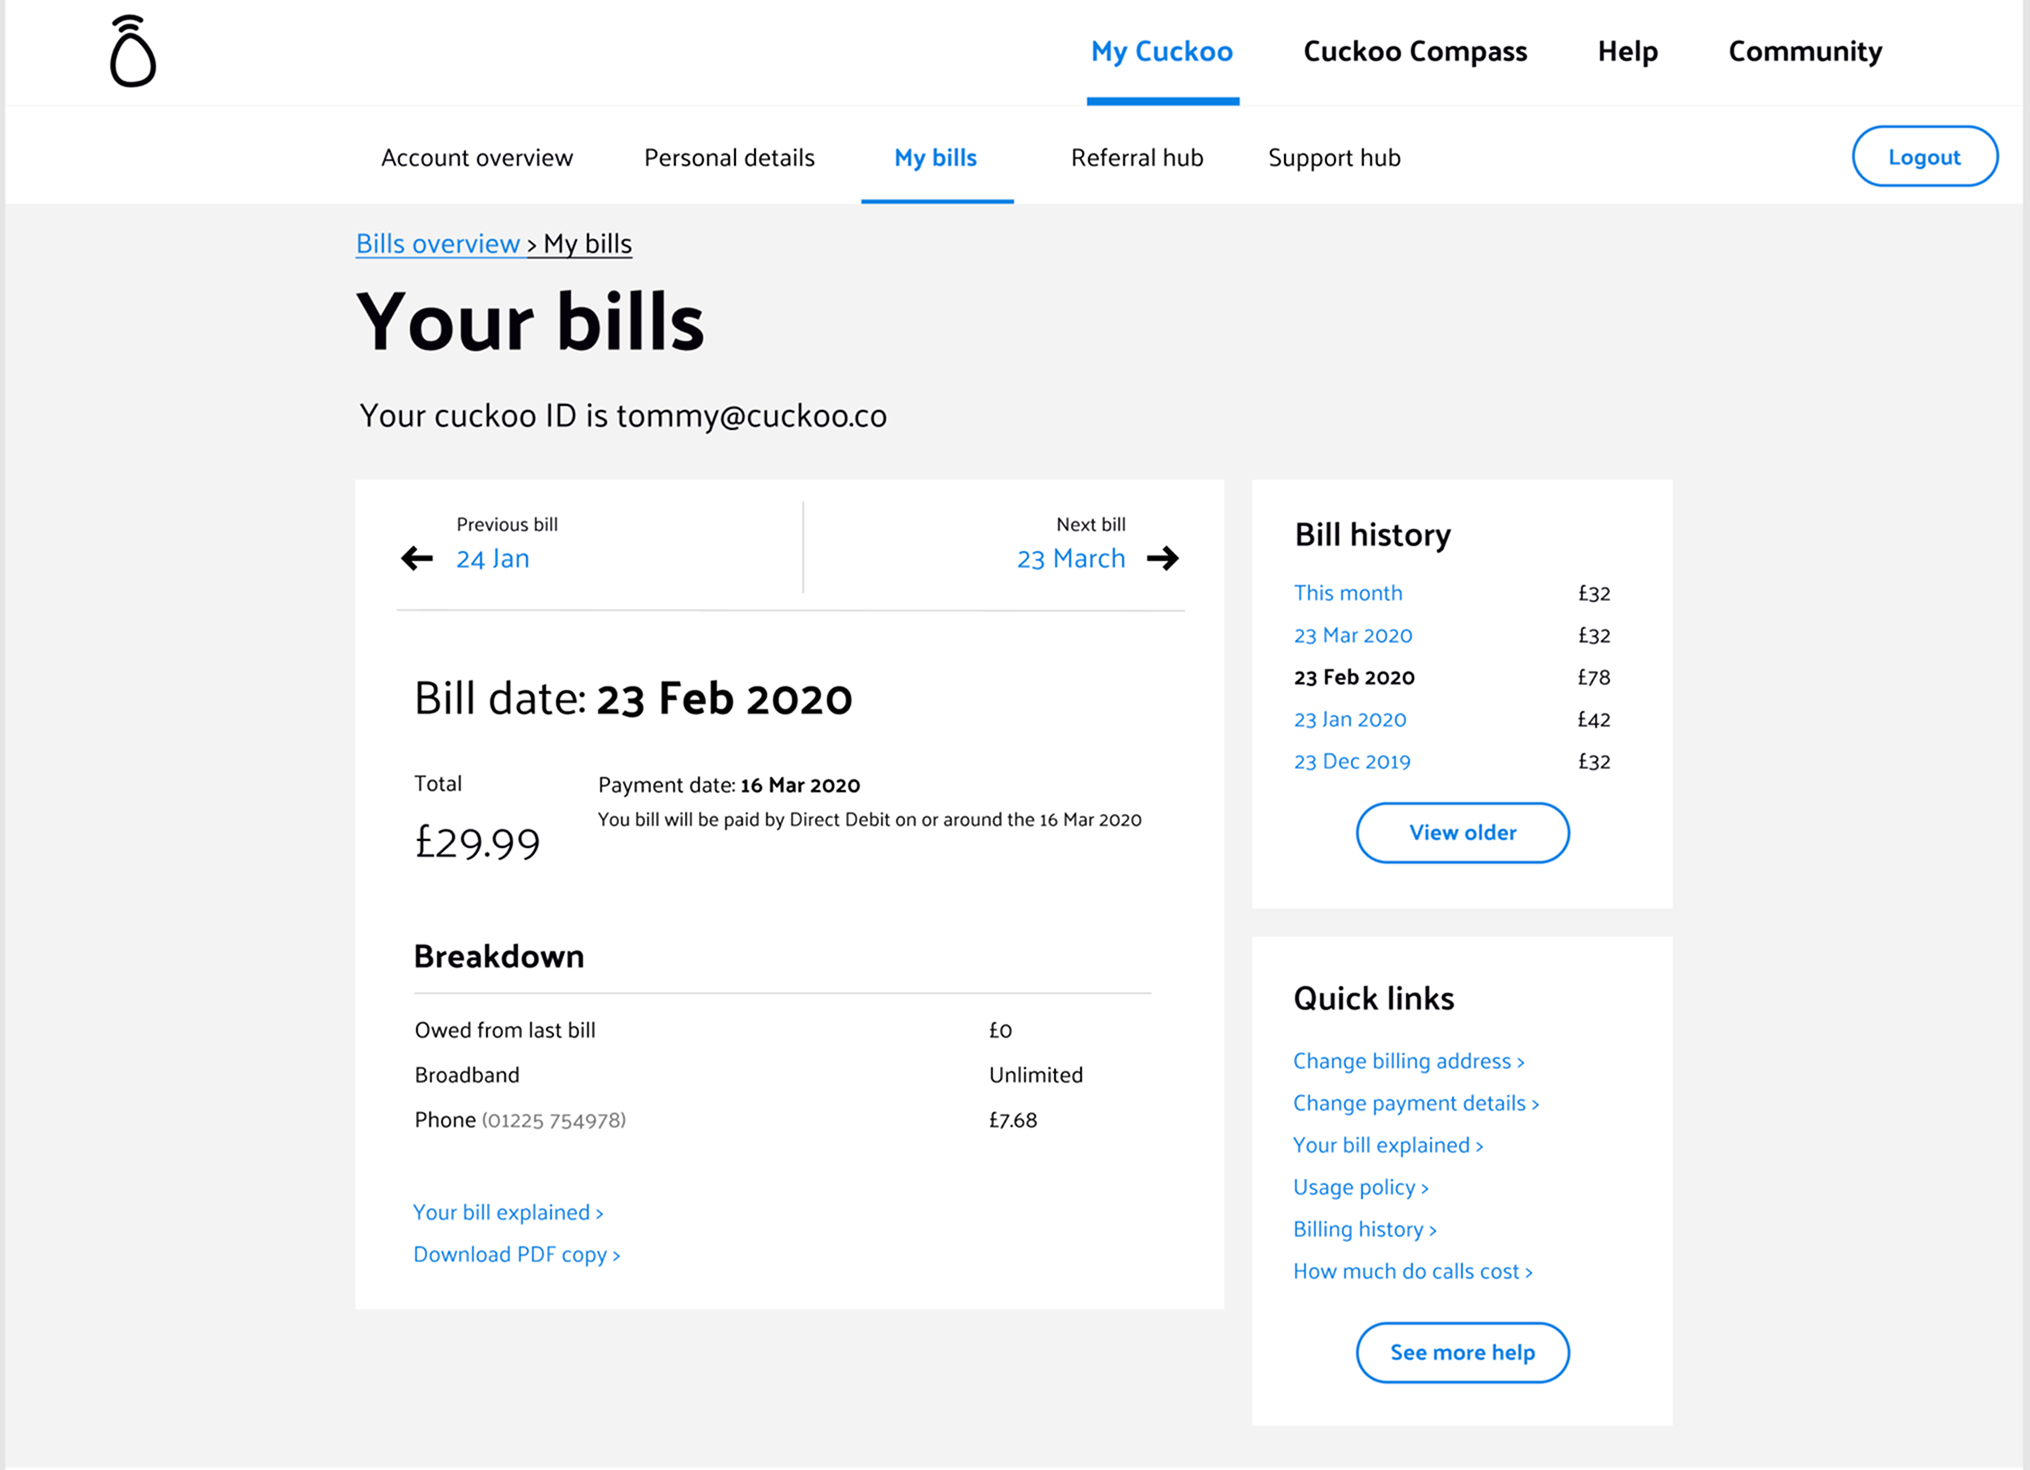Open the Support hub tab
This screenshot has height=1470, width=2030.
click(1333, 158)
